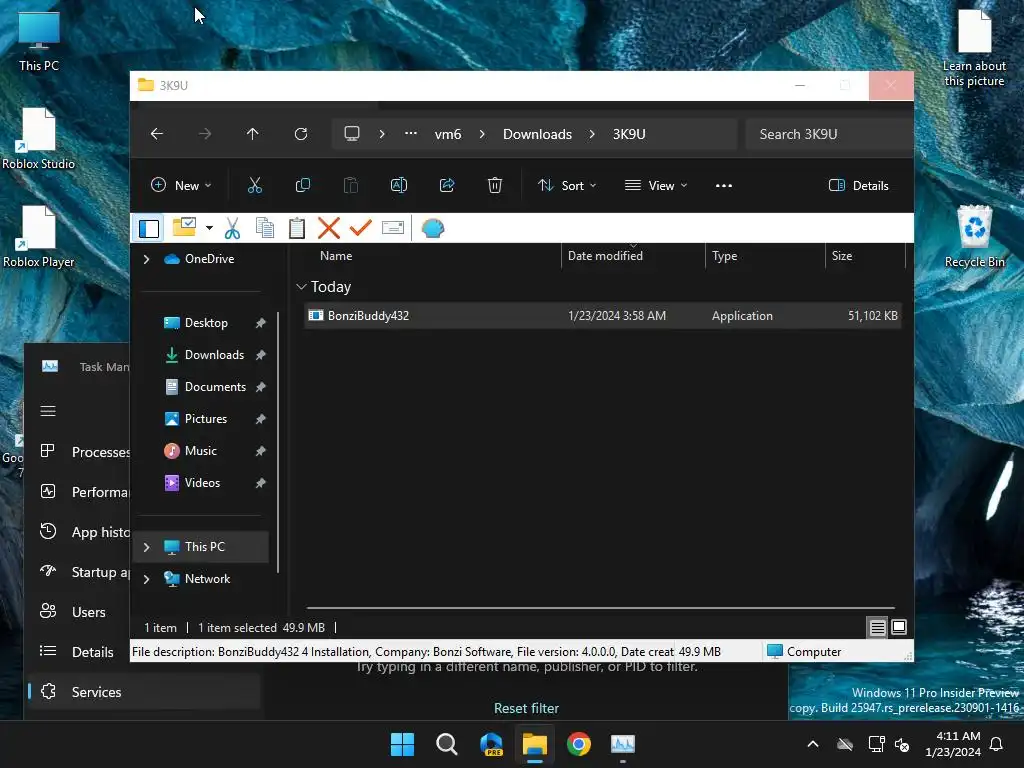
Task: Click the classic toolbar copy pages icon
Action: [264, 228]
